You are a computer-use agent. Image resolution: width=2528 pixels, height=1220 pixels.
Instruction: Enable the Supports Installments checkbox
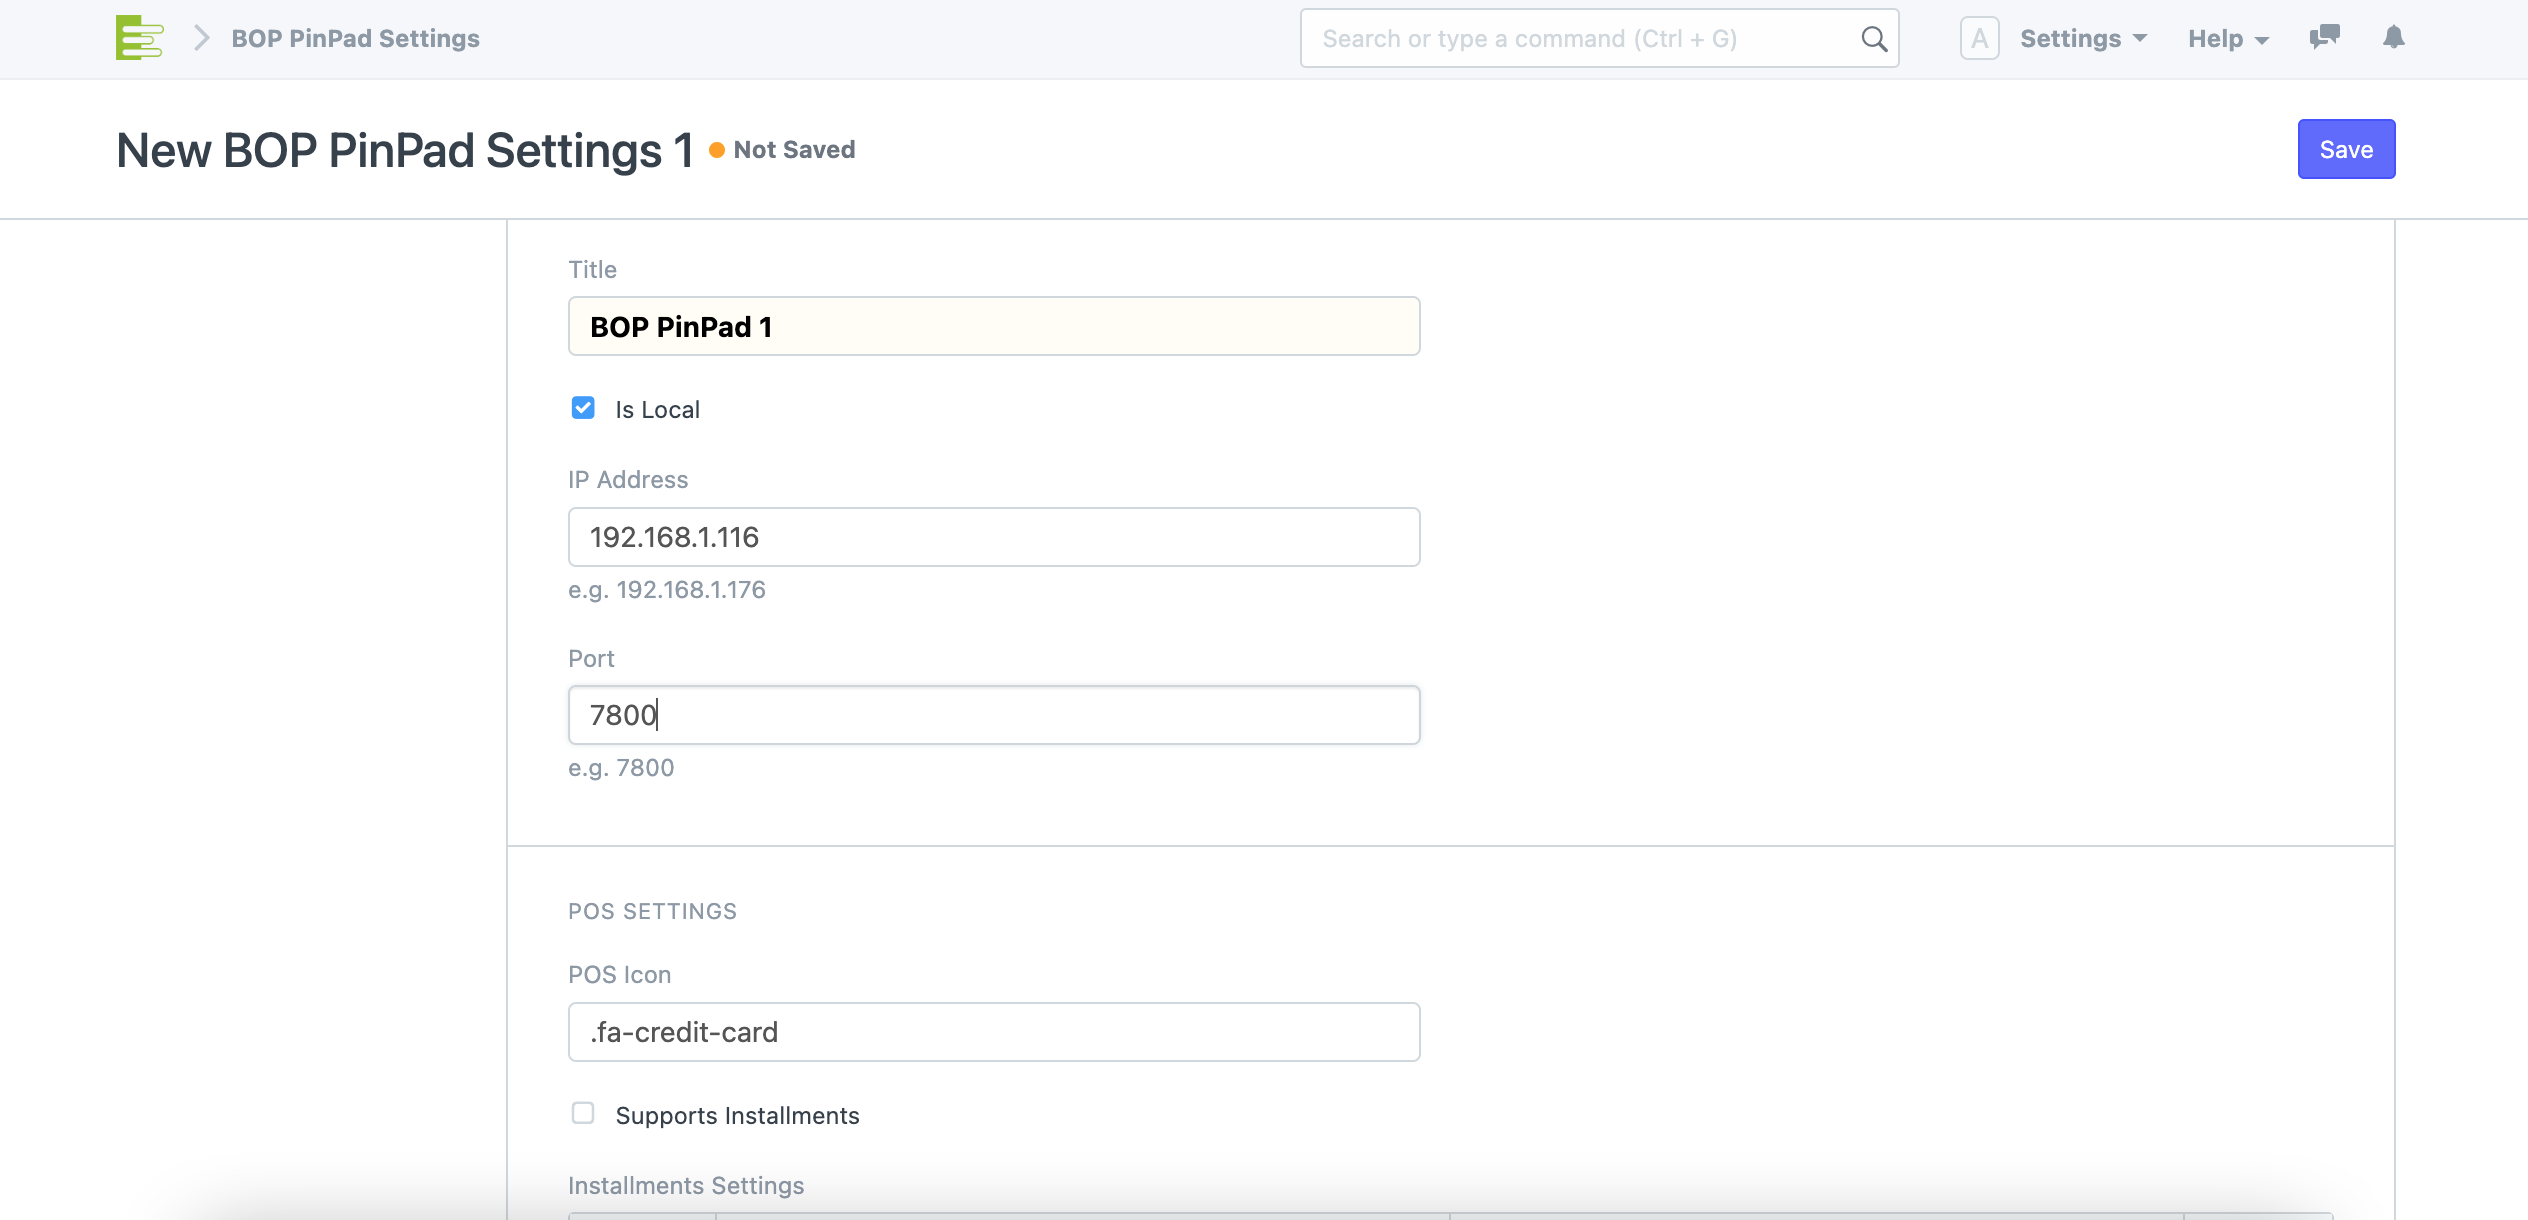pos(583,1113)
